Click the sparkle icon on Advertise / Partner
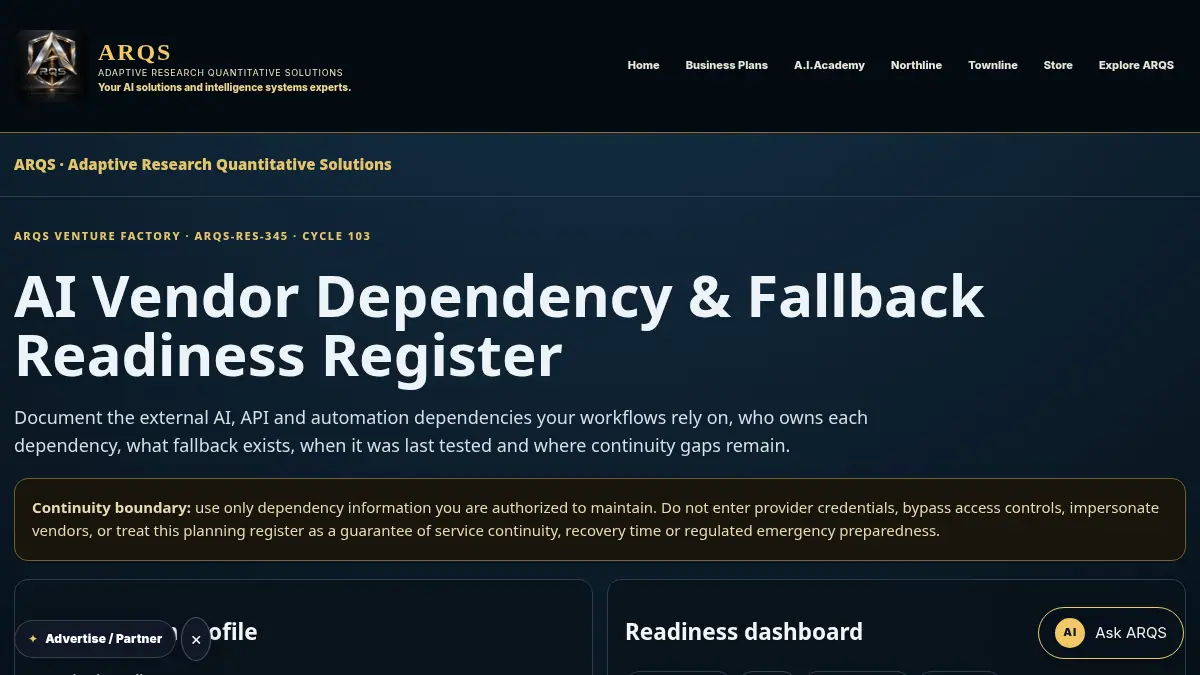 coord(33,638)
